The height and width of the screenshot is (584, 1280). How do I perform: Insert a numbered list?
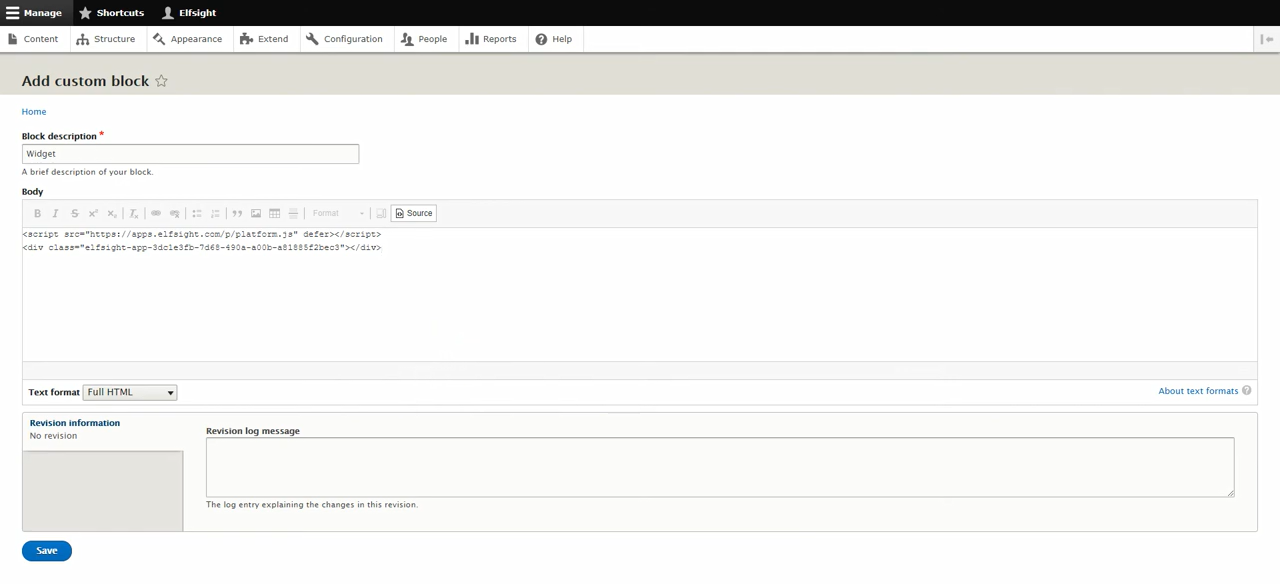[215, 213]
